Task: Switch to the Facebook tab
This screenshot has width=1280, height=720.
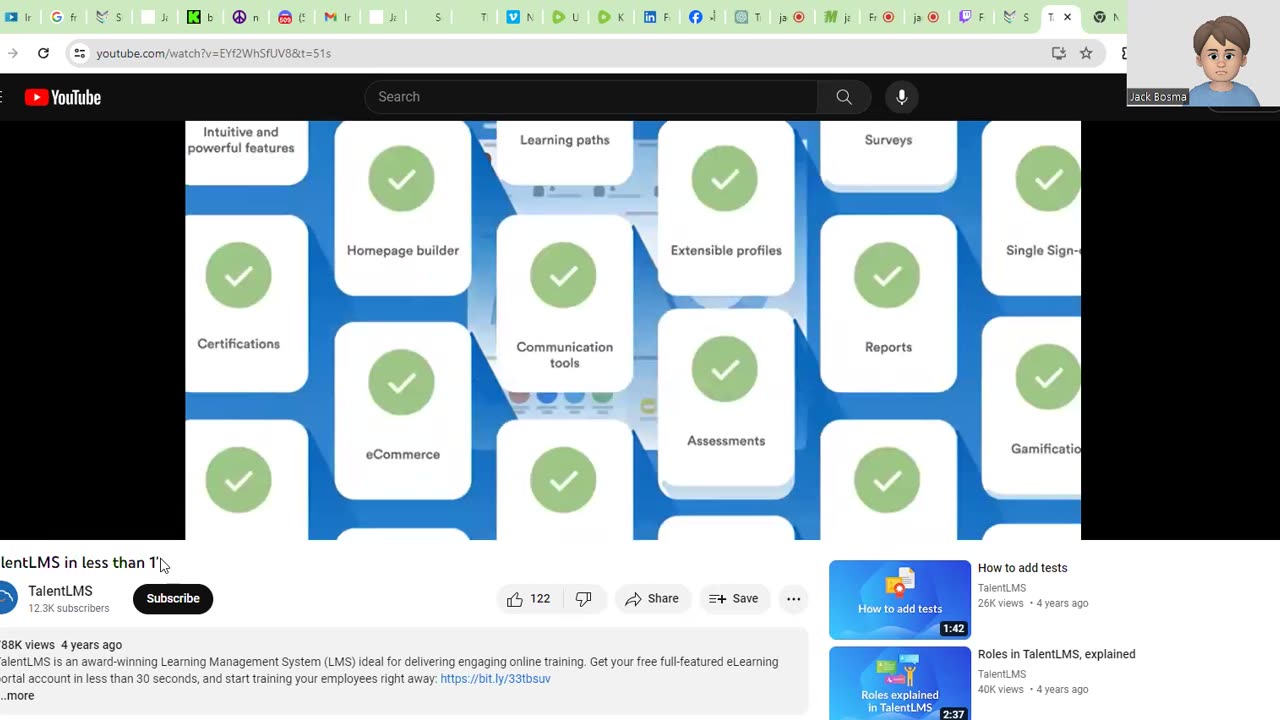Action: click(x=702, y=17)
